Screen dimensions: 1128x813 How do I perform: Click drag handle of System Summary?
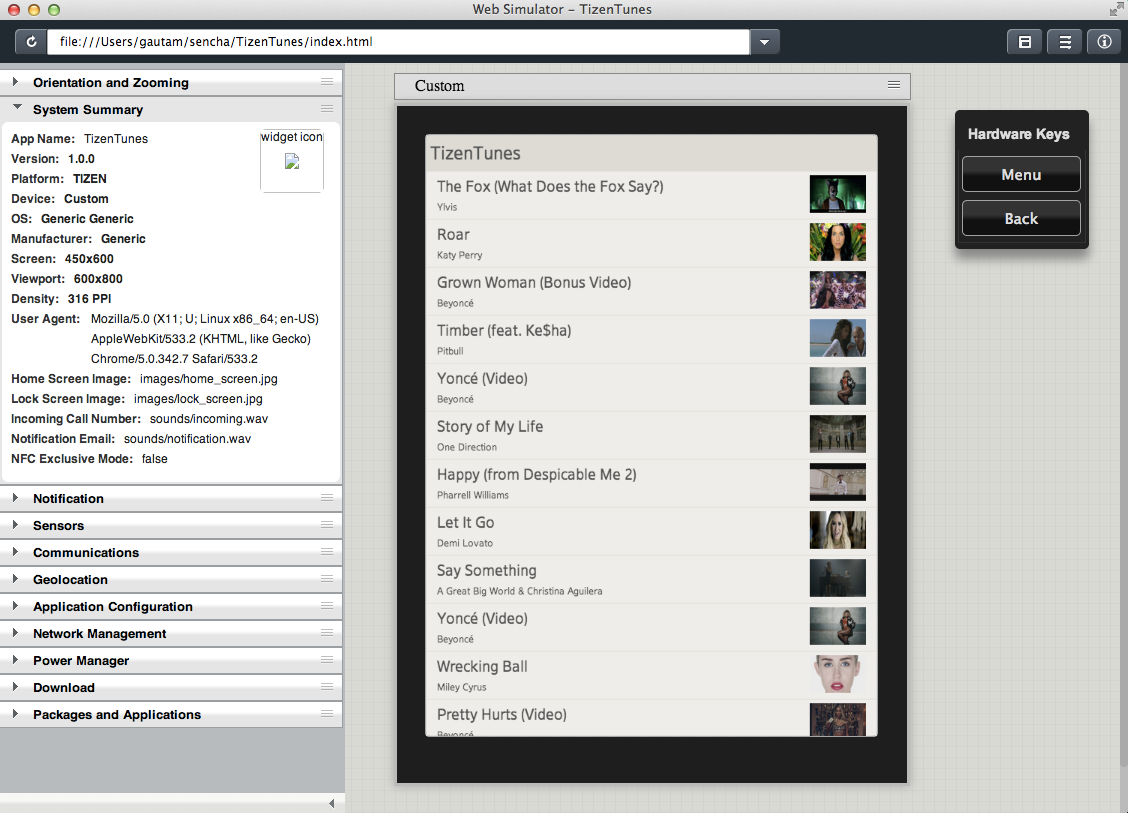tap(327, 109)
